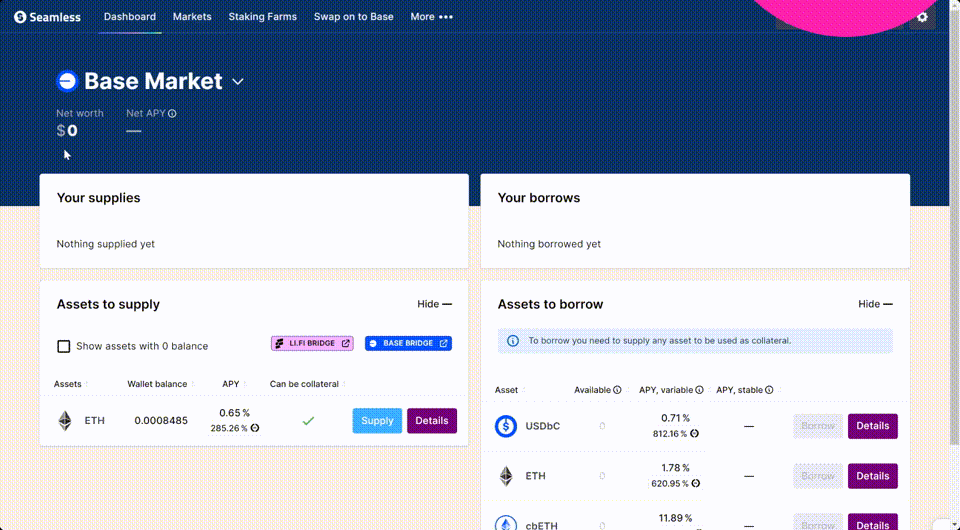Viewport: 960px width, 530px height.
Task: Sort by Wallet balance column header
Action: click(160, 384)
